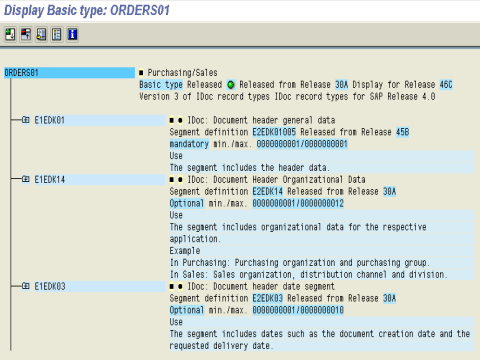Expand the E1EDK01 segment node
The width and height of the screenshot is (480, 360).
coord(26,120)
